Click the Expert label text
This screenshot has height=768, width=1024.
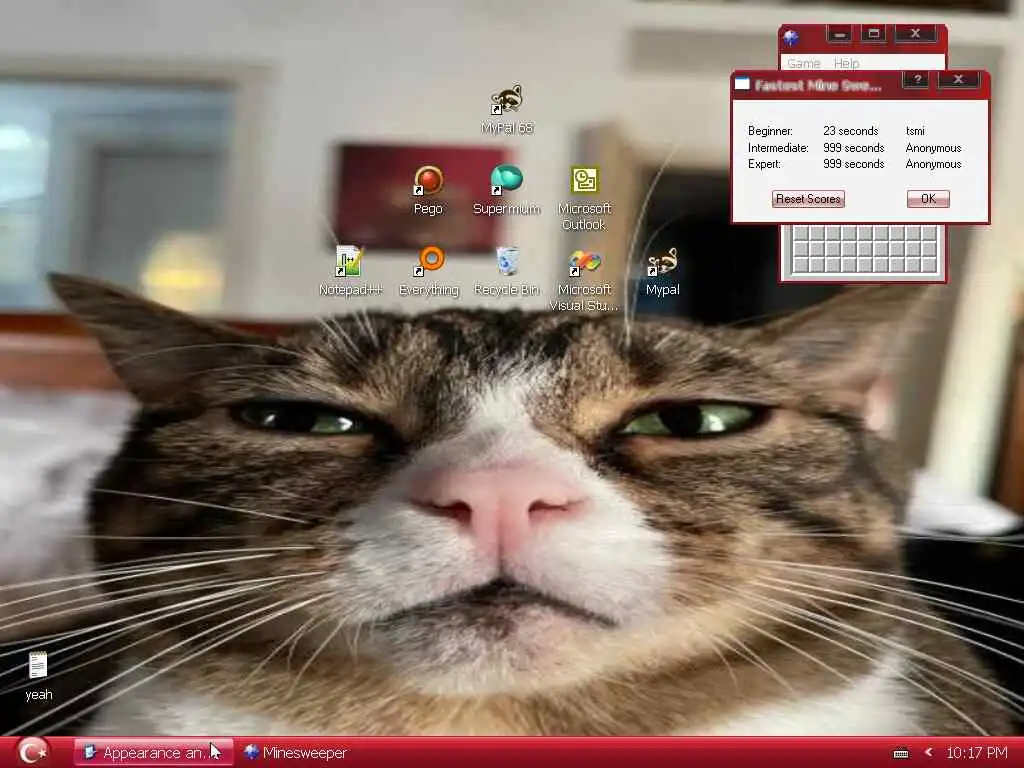pyautogui.click(x=764, y=164)
